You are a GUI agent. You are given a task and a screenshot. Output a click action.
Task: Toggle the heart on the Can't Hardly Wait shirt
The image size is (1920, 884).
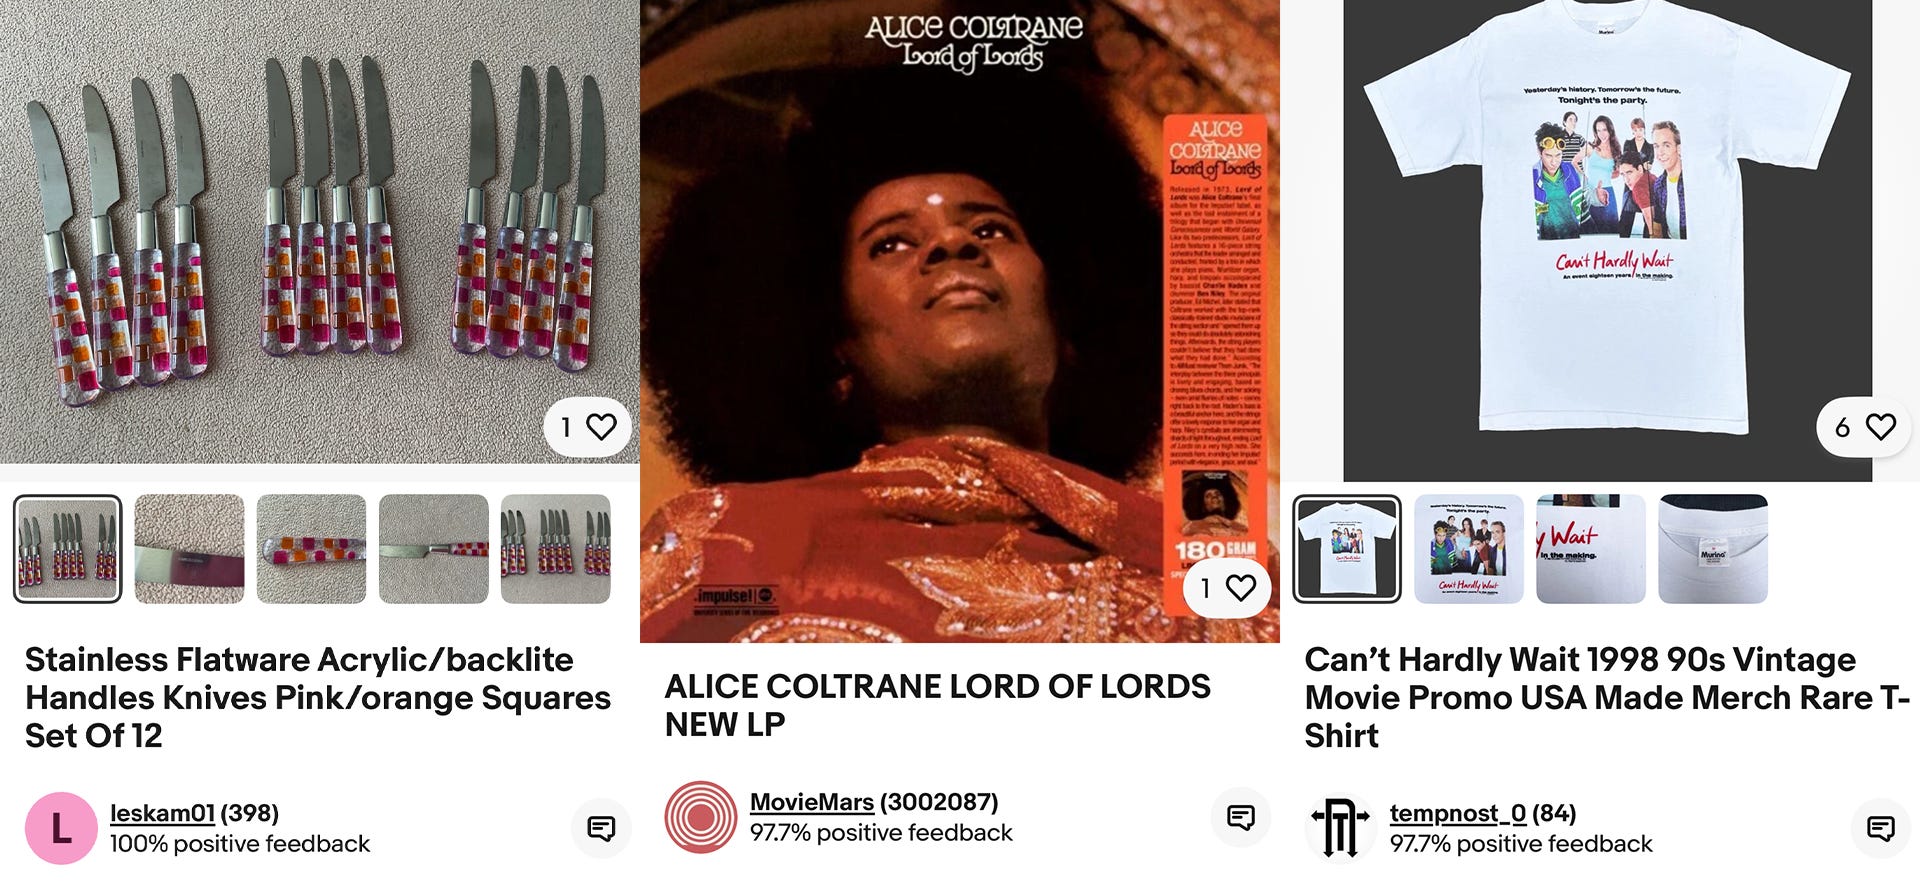click(1864, 428)
